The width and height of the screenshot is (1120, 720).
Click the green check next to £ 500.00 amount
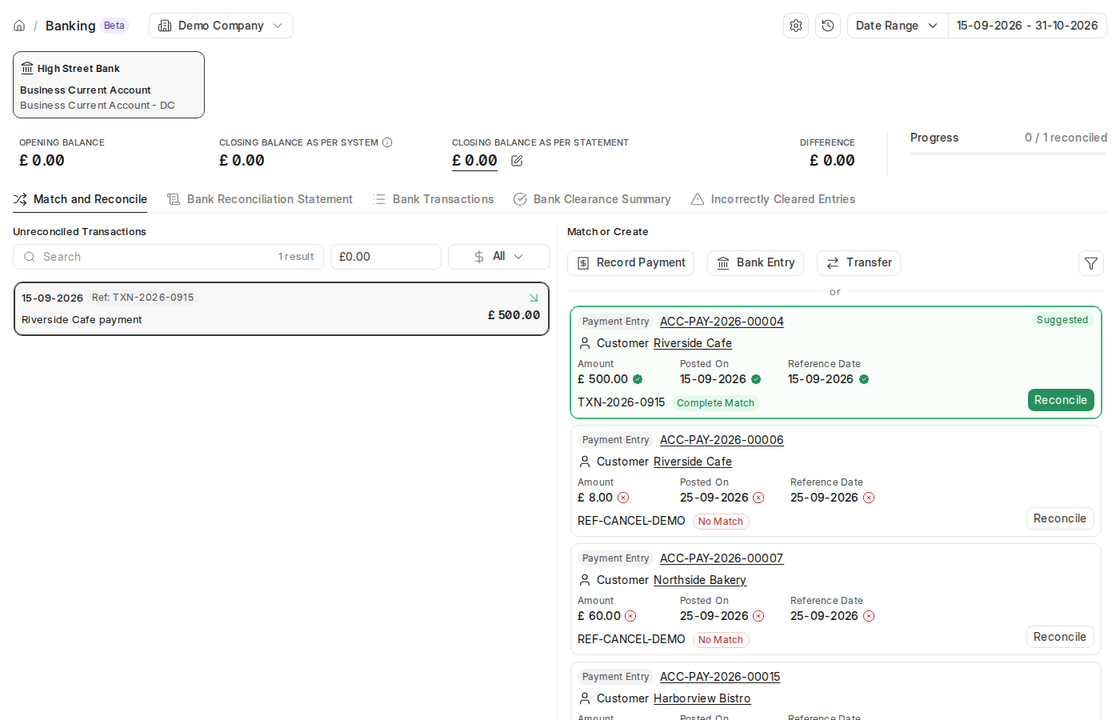coord(638,379)
